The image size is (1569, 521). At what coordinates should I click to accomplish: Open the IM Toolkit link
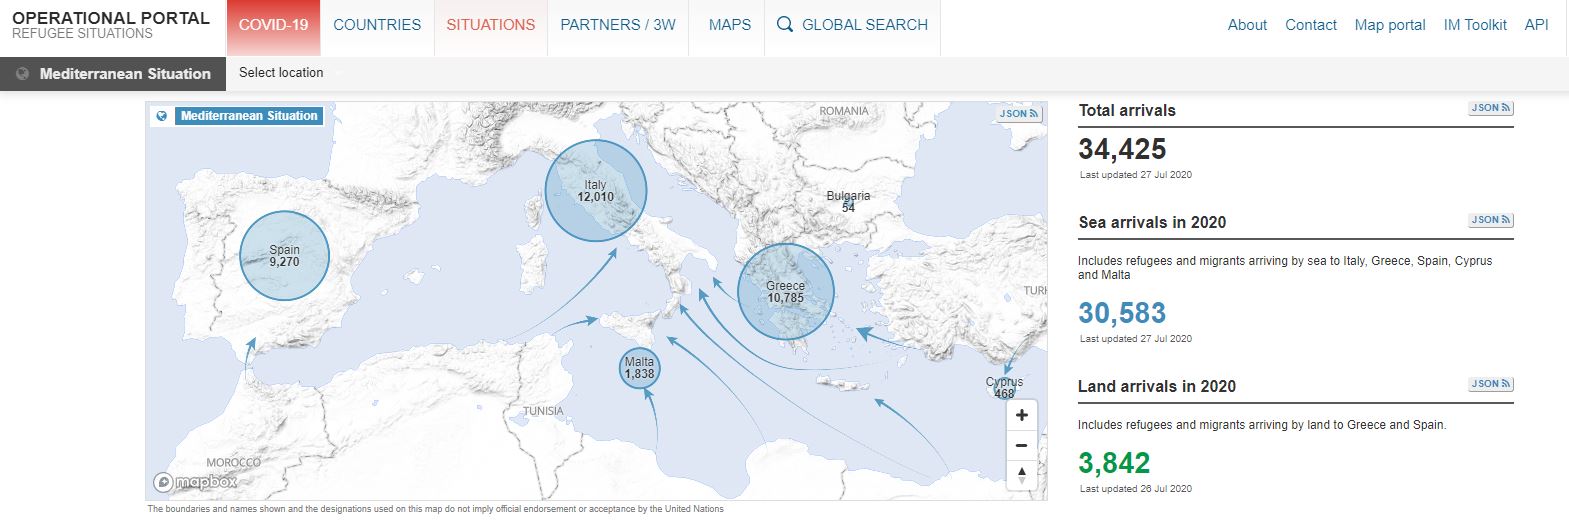[x=1475, y=25]
